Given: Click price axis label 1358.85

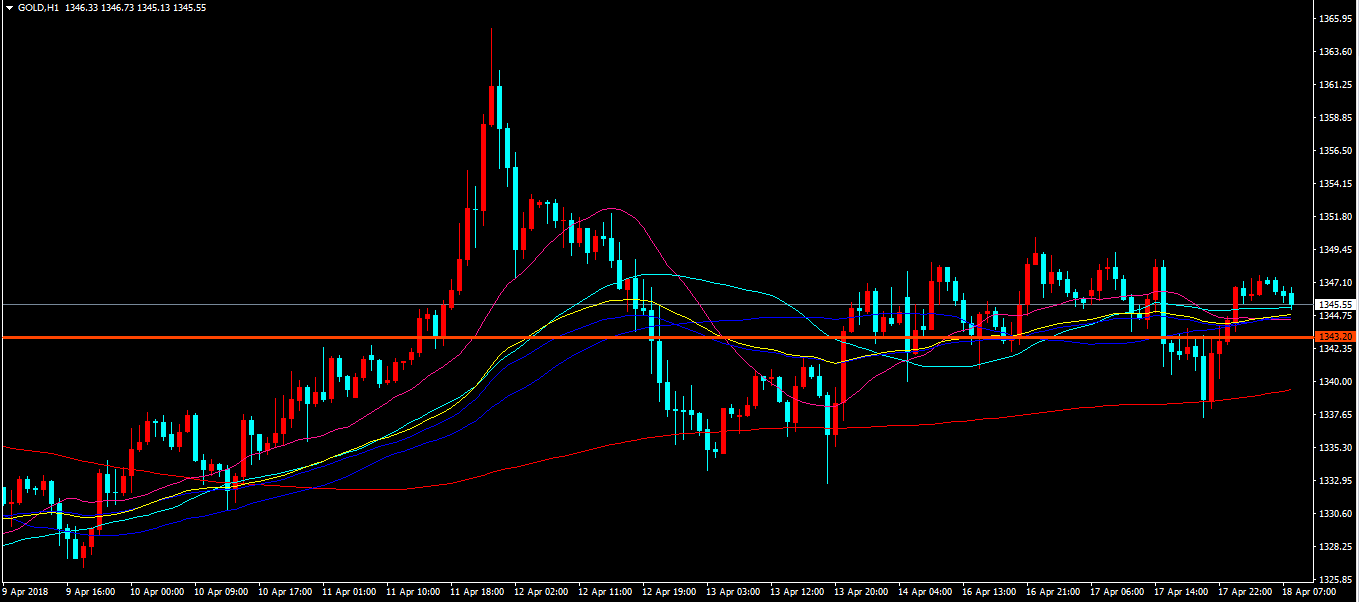Looking at the screenshot, I should (1336, 118).
